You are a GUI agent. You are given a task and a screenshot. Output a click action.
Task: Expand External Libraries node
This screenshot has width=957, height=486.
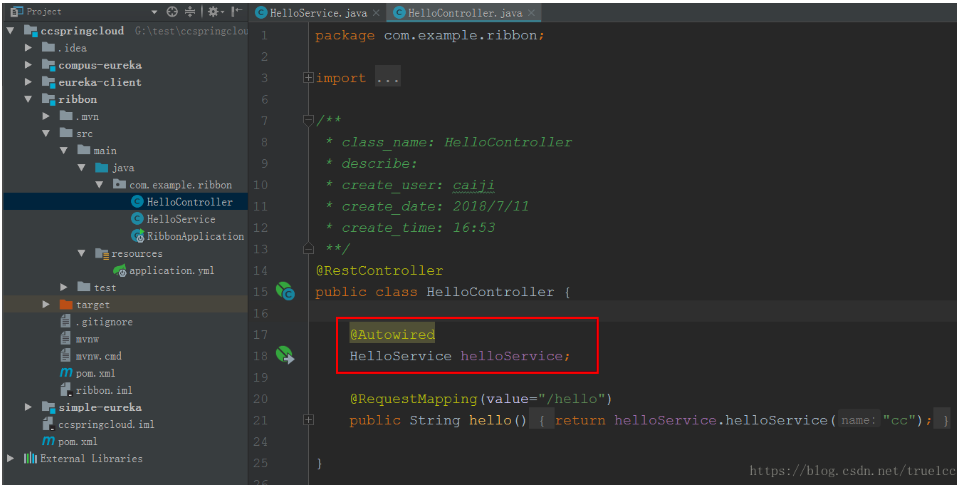(x=10, y=458)
